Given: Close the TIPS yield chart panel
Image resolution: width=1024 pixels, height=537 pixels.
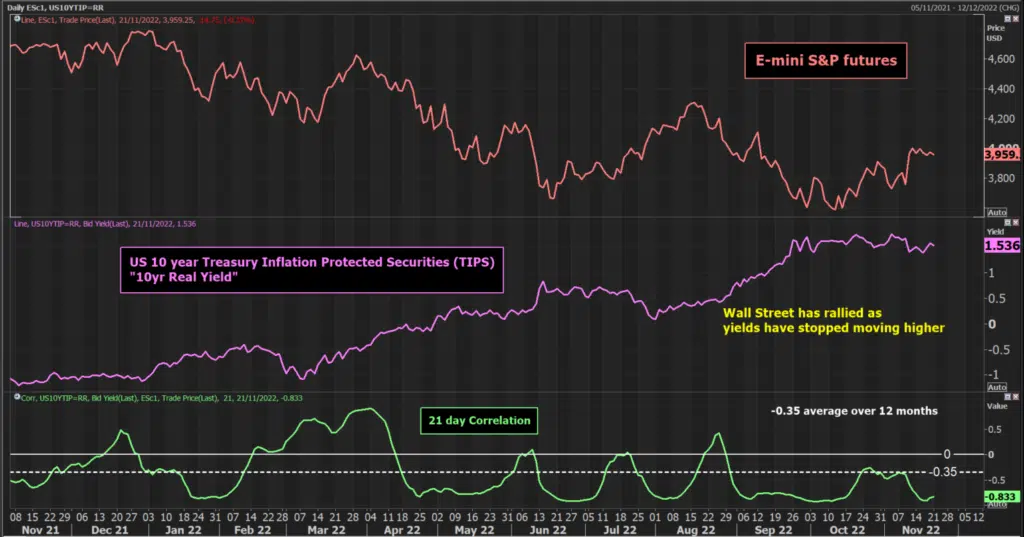Looking at the screenshot, I should [x=1016, y=223].
